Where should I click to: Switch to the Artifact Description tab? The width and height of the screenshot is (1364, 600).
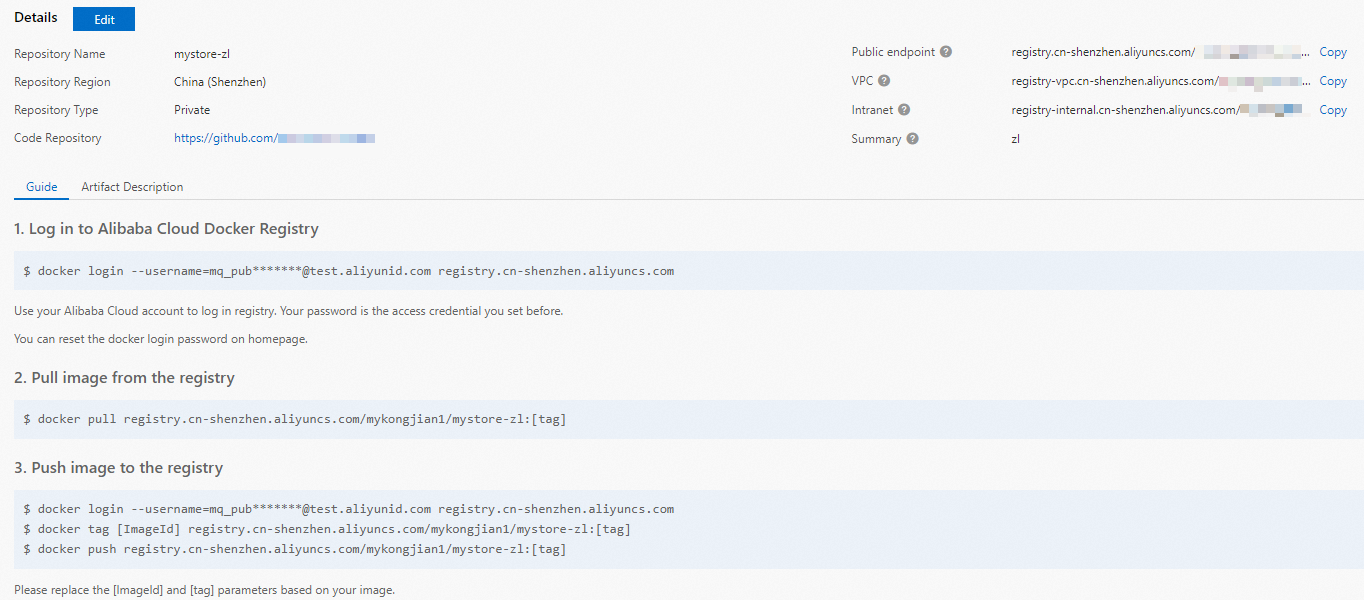[132, 187]
